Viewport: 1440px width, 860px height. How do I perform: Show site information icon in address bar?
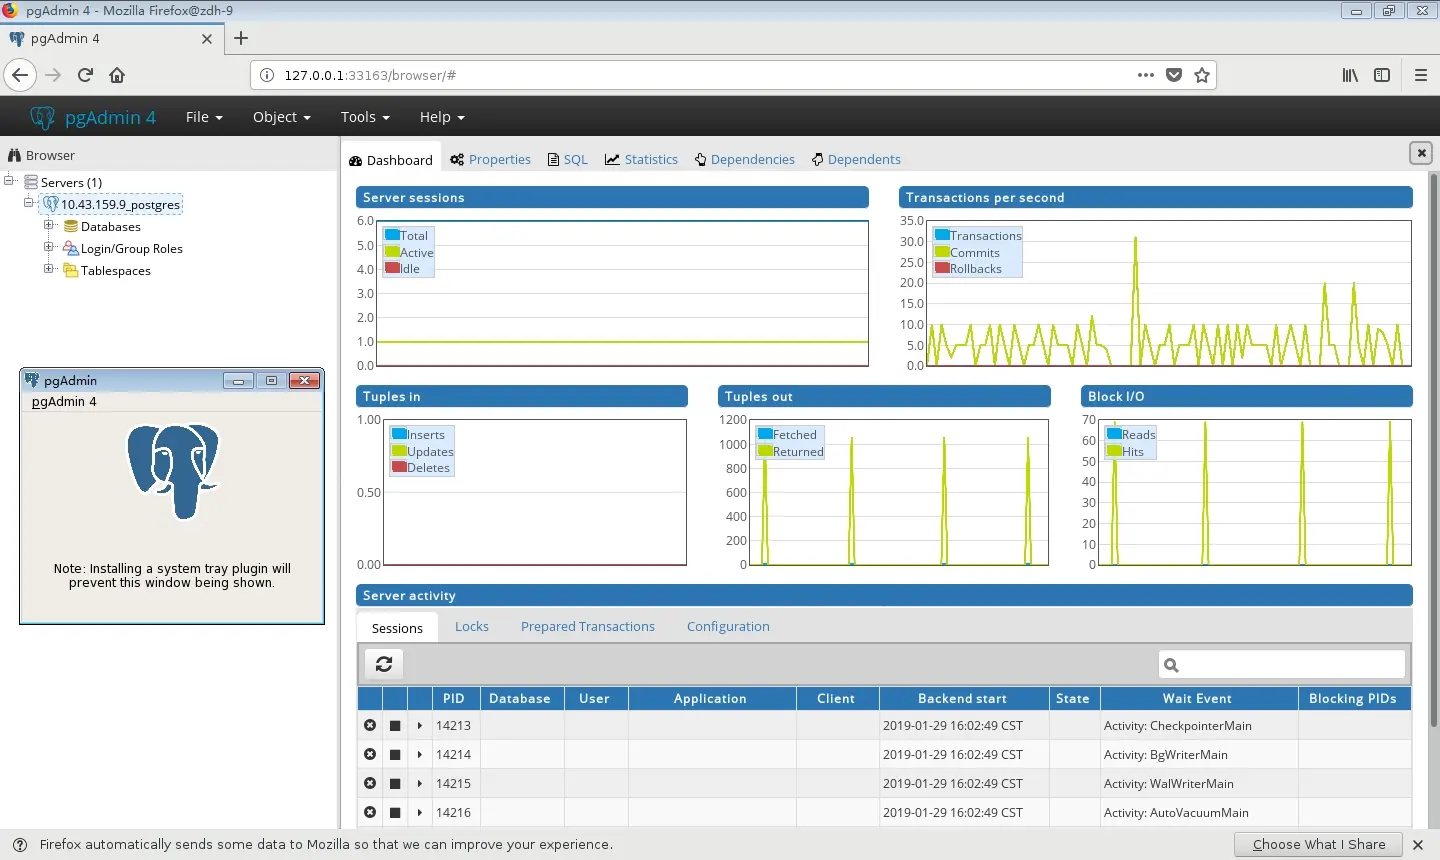pos(267,75)
